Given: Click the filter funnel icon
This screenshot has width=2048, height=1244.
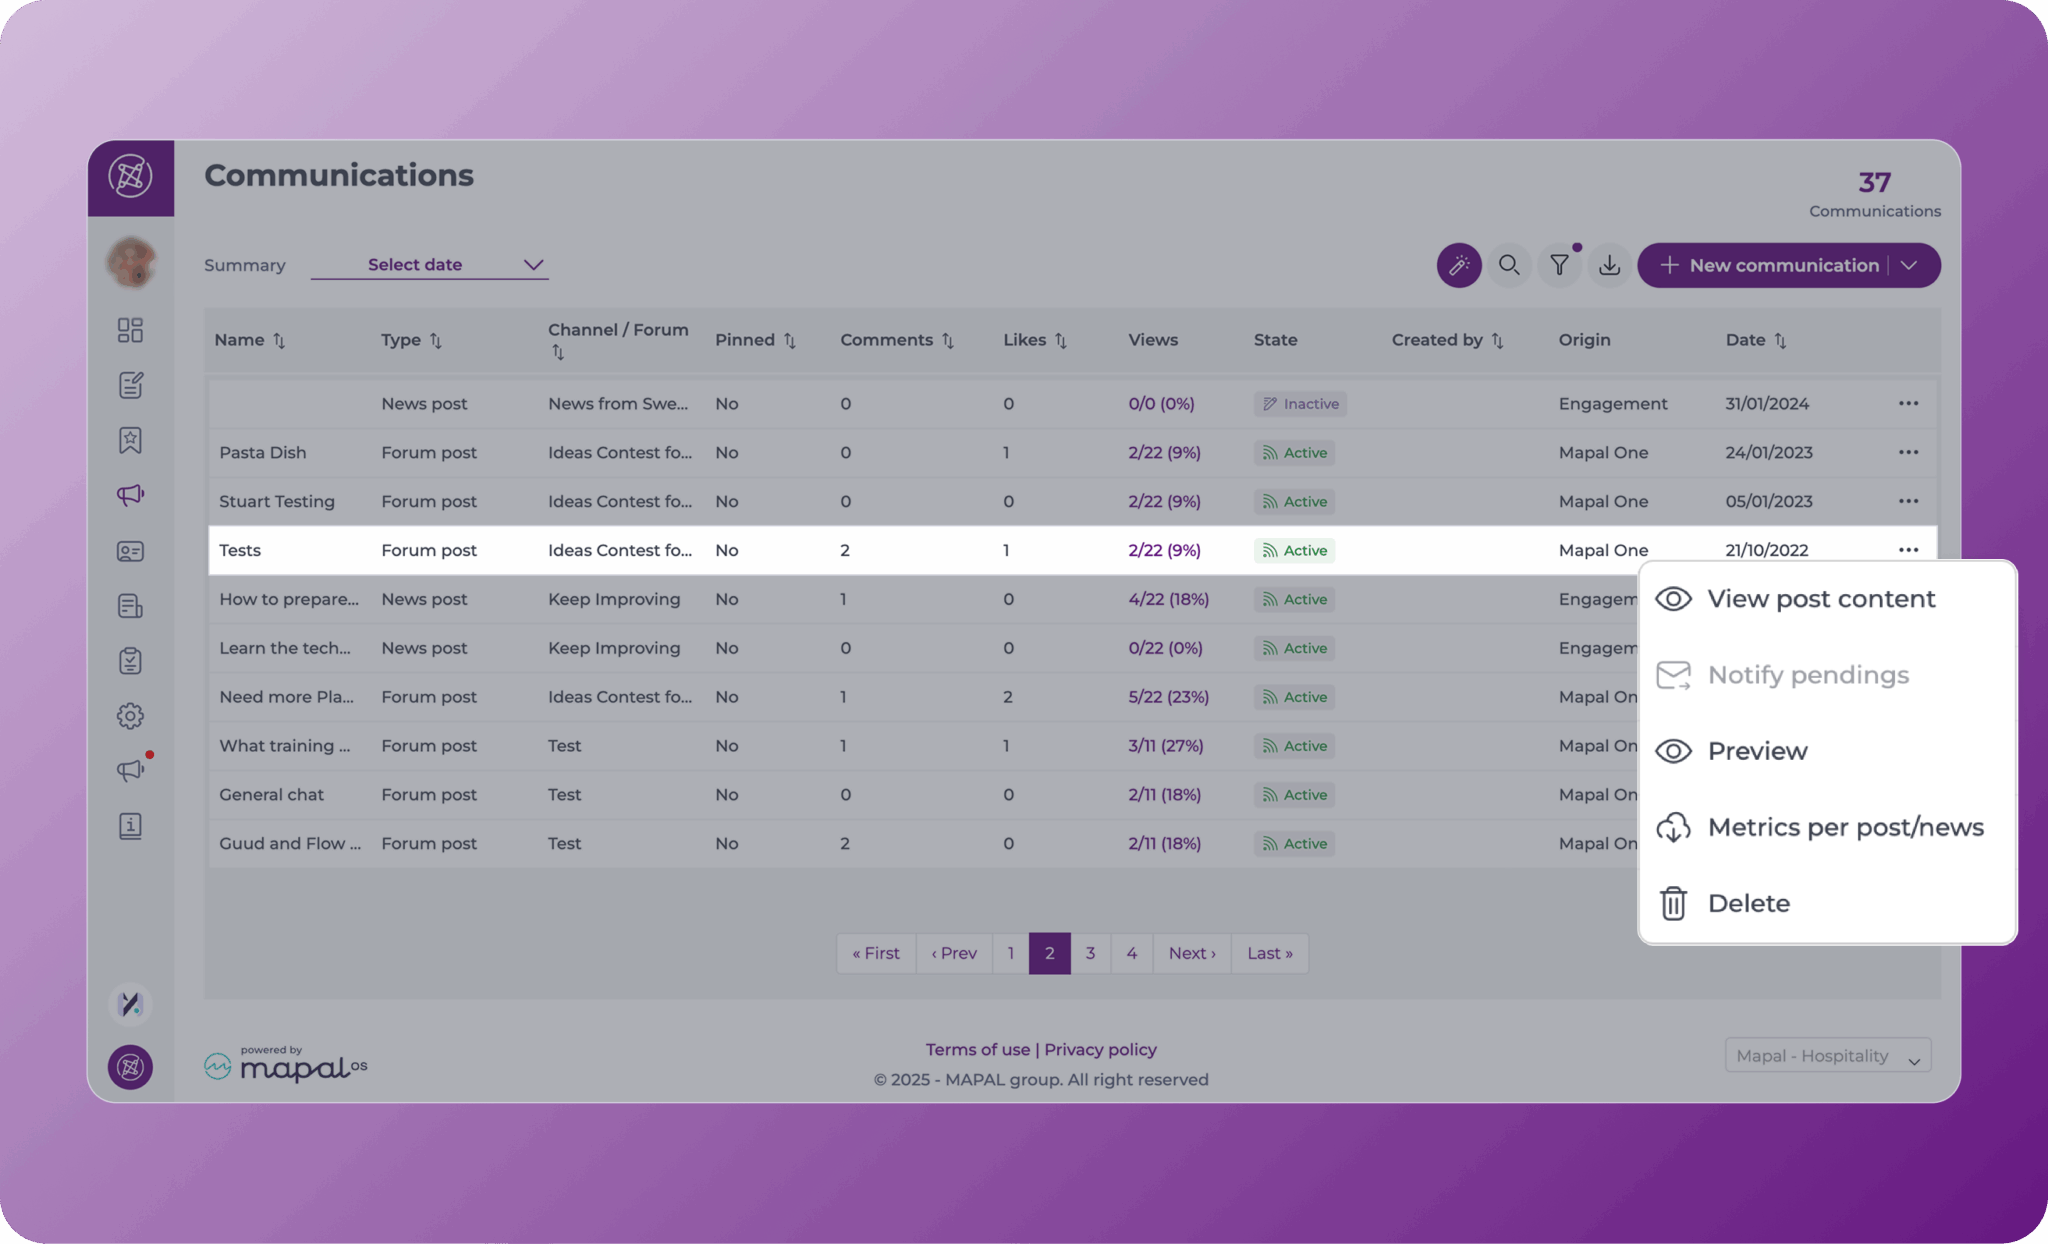Looking at the screenshot, I should click(x=1559, y=265).
